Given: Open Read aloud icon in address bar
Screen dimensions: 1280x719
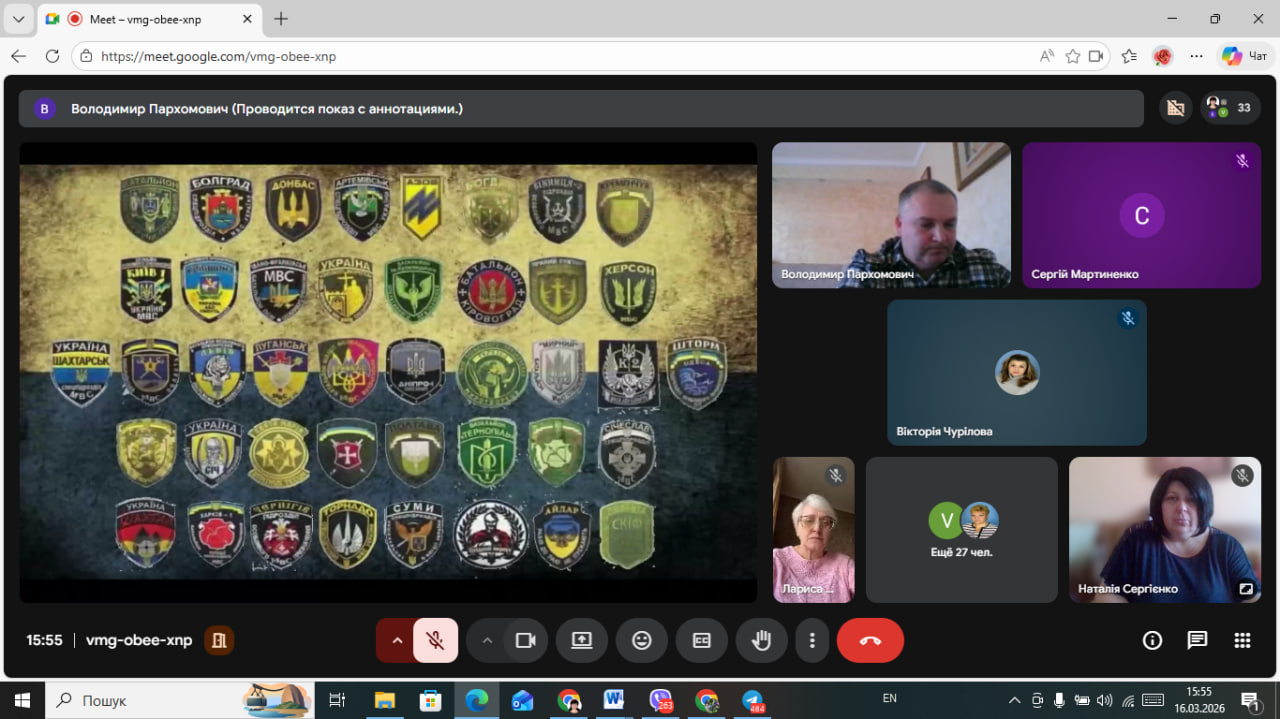Looking at the screenshot, I should pyautogui.click(x=1047, y=56).
